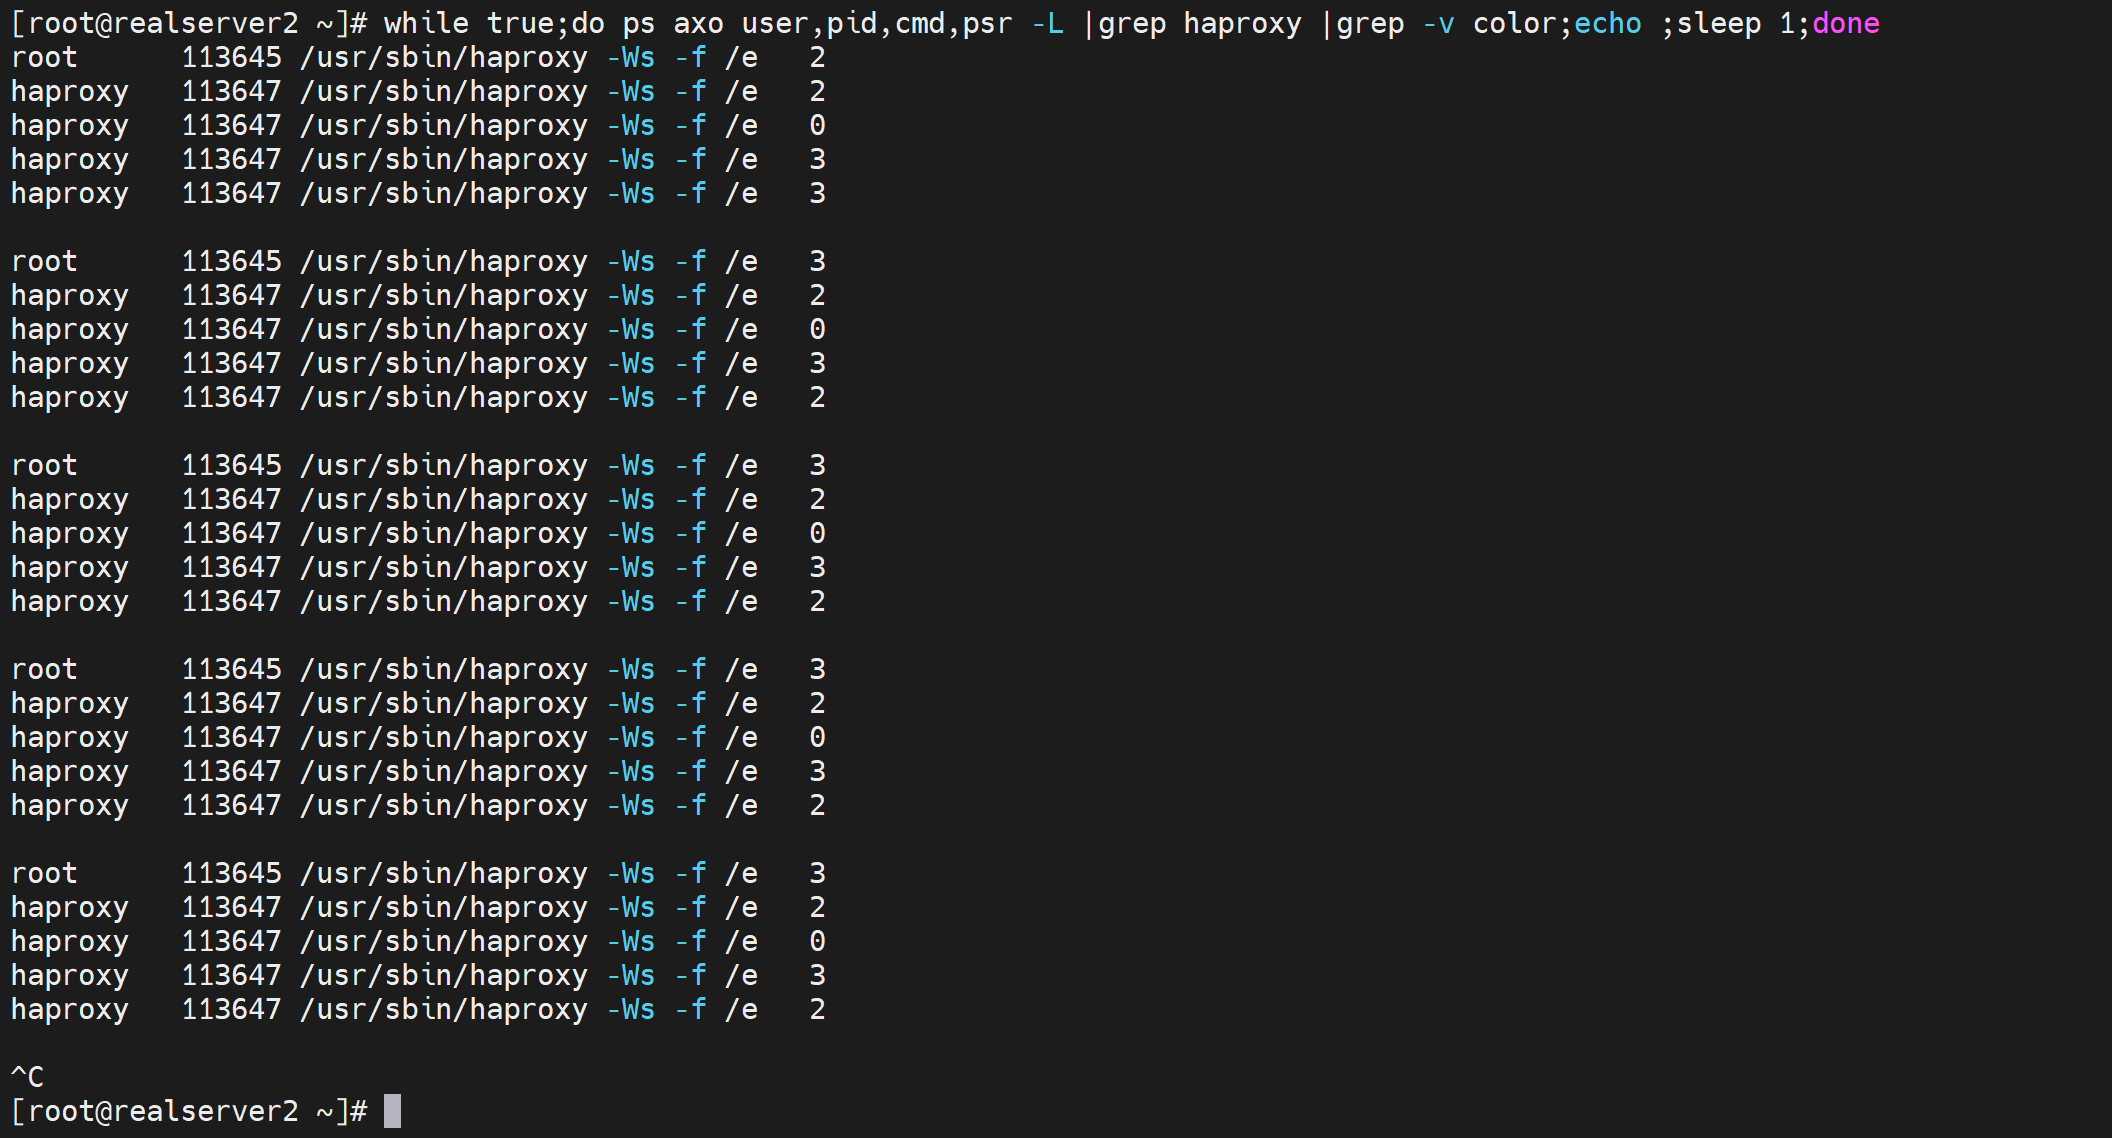
Task: Click PID 113645 in the first output block
Action: click(231, 58)
